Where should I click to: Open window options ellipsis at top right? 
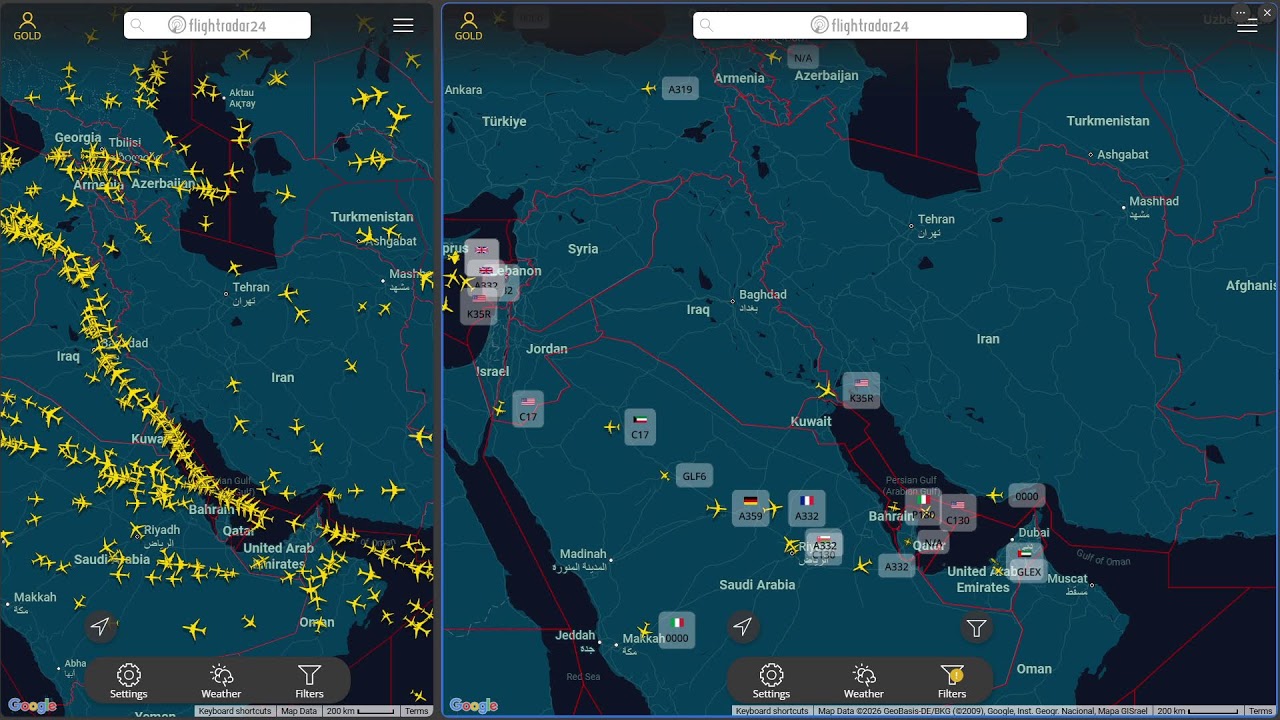point(1241,12)
